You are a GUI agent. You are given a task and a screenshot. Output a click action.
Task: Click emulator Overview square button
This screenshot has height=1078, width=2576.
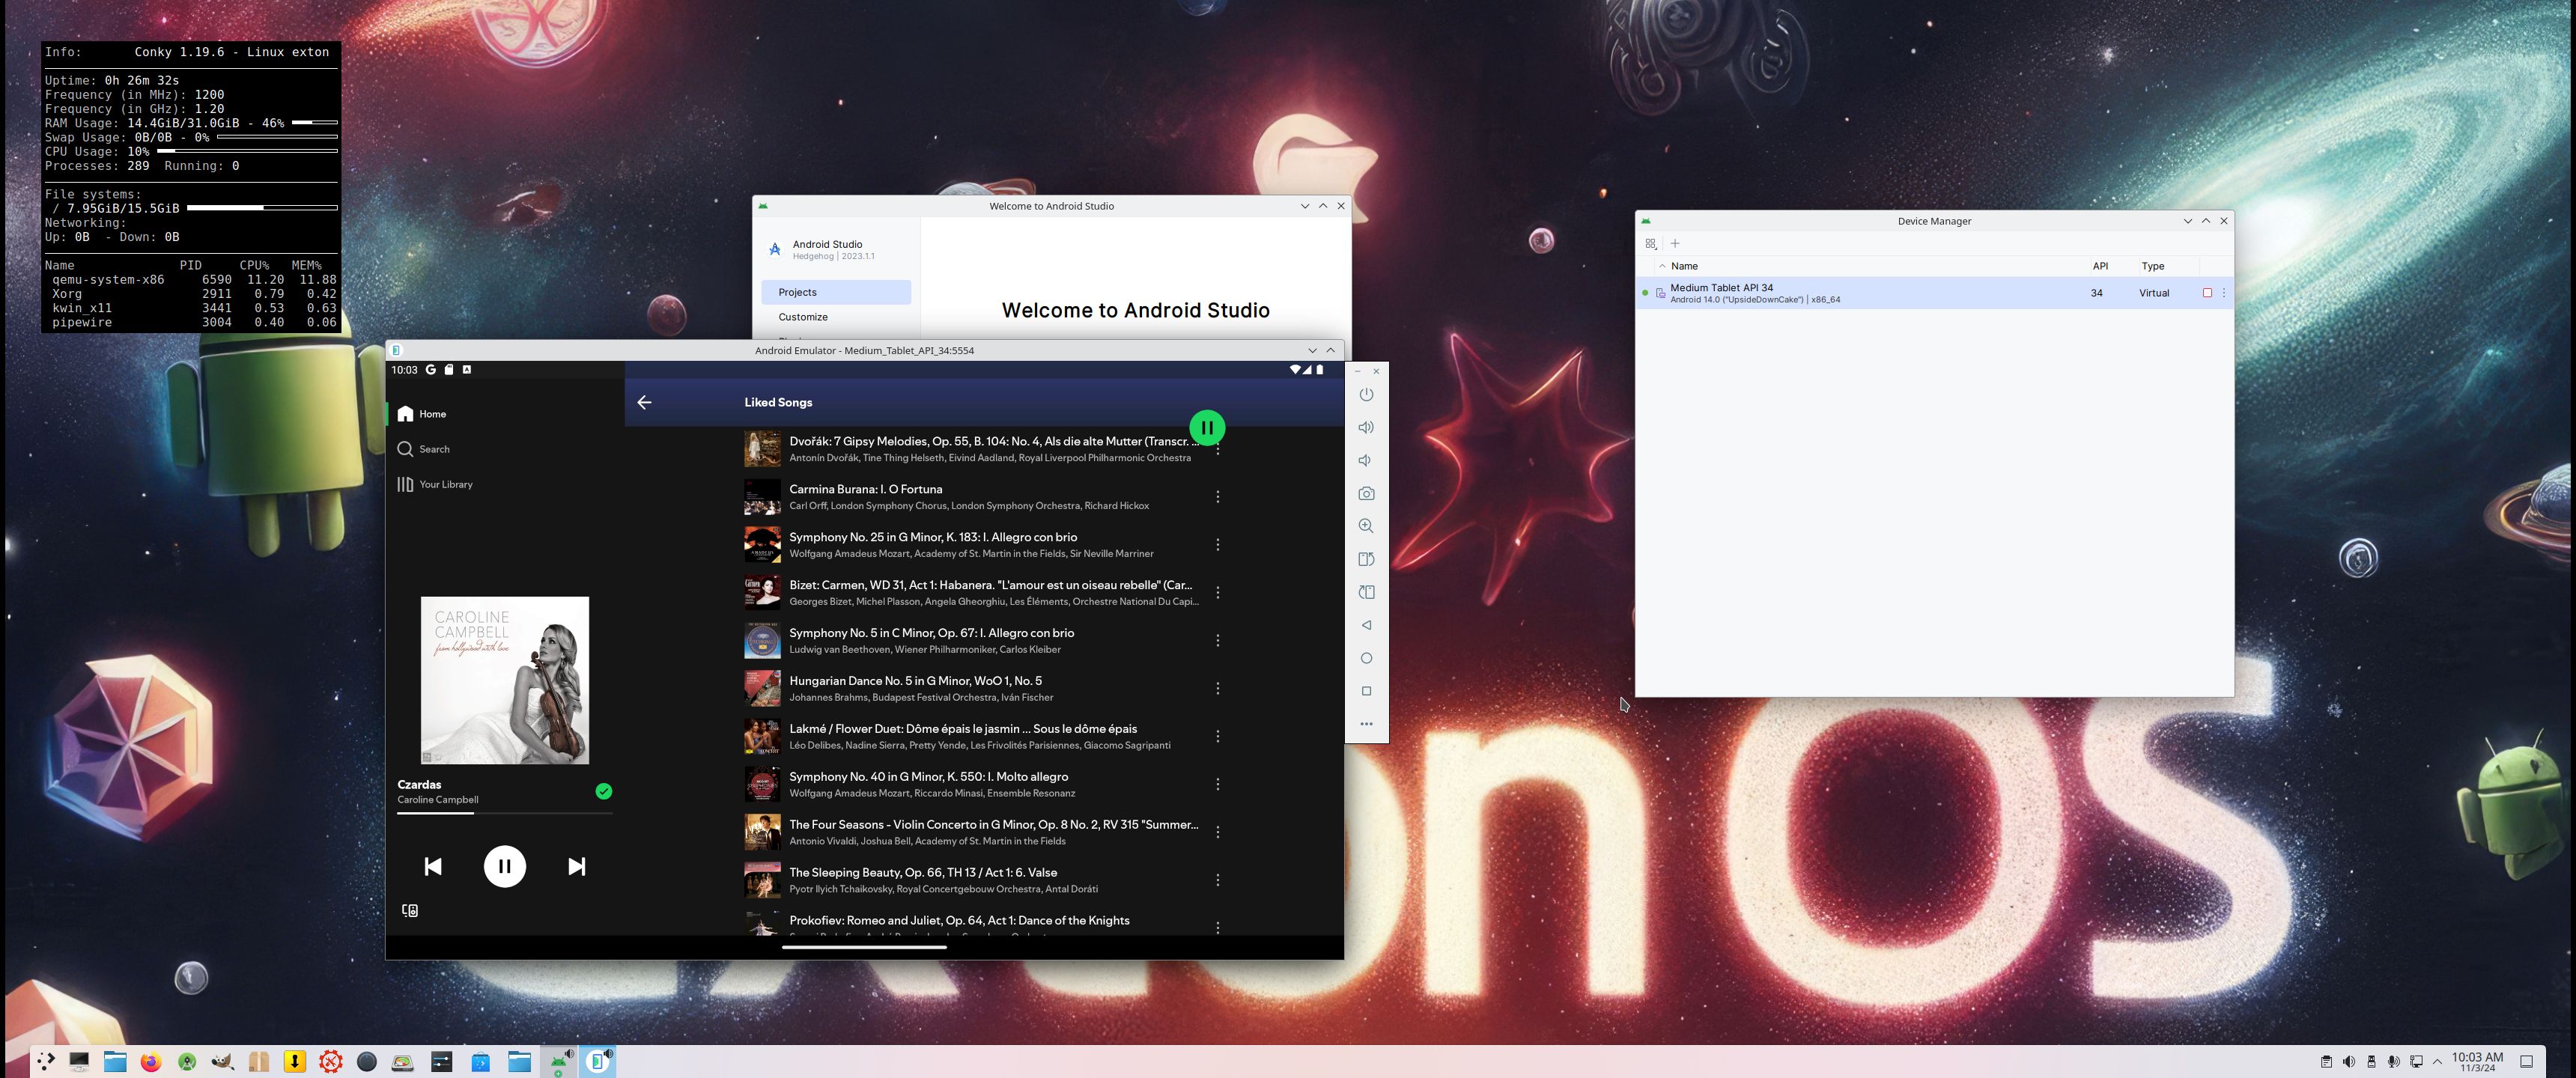(1366, 691)
